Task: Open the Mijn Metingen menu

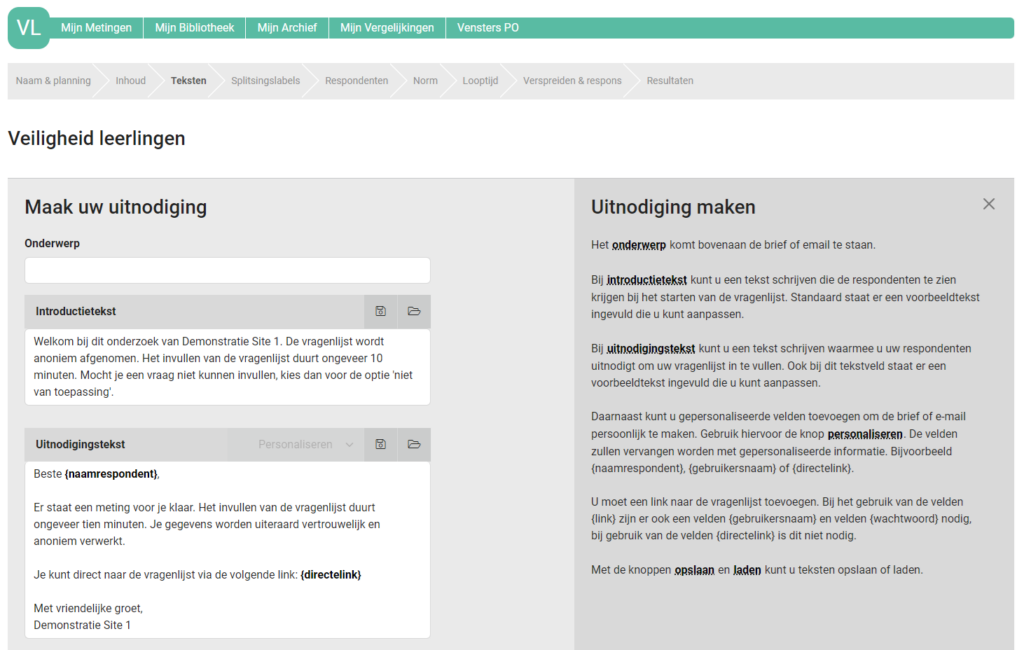Action: (x=96, y=28)
